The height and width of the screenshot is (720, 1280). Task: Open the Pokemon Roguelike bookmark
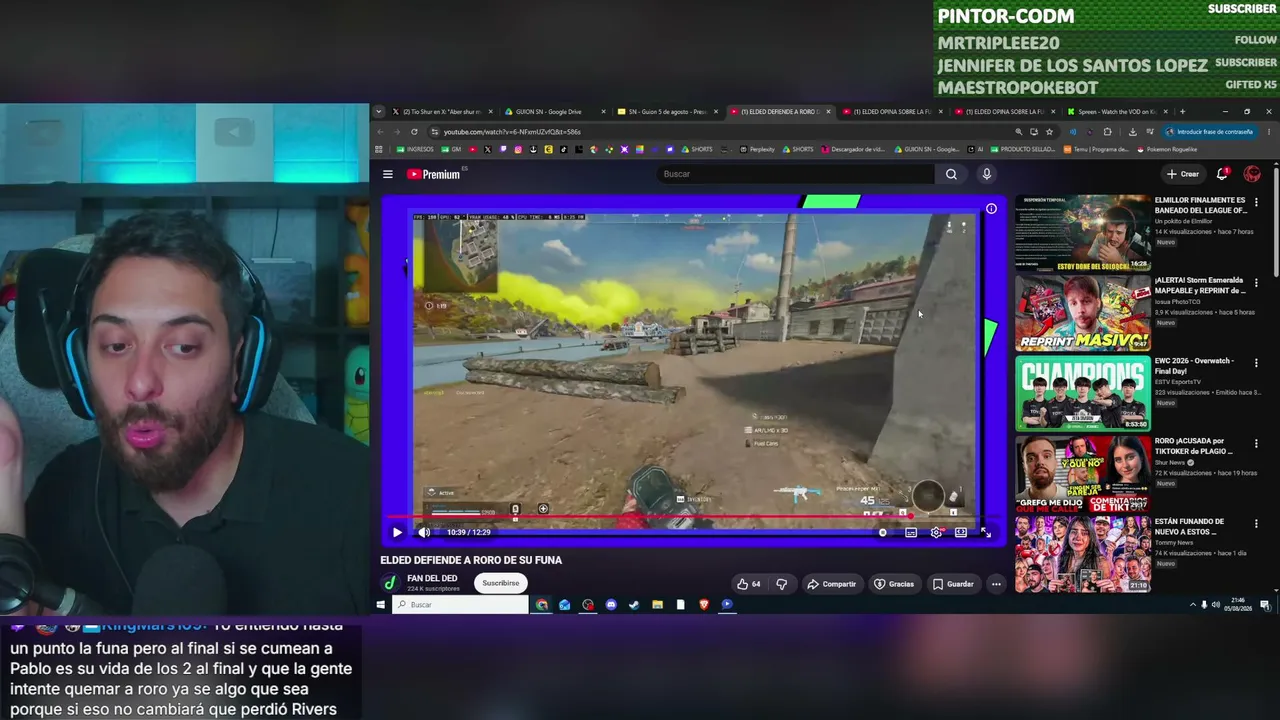pyautogui.click(x=1166, y=149)
